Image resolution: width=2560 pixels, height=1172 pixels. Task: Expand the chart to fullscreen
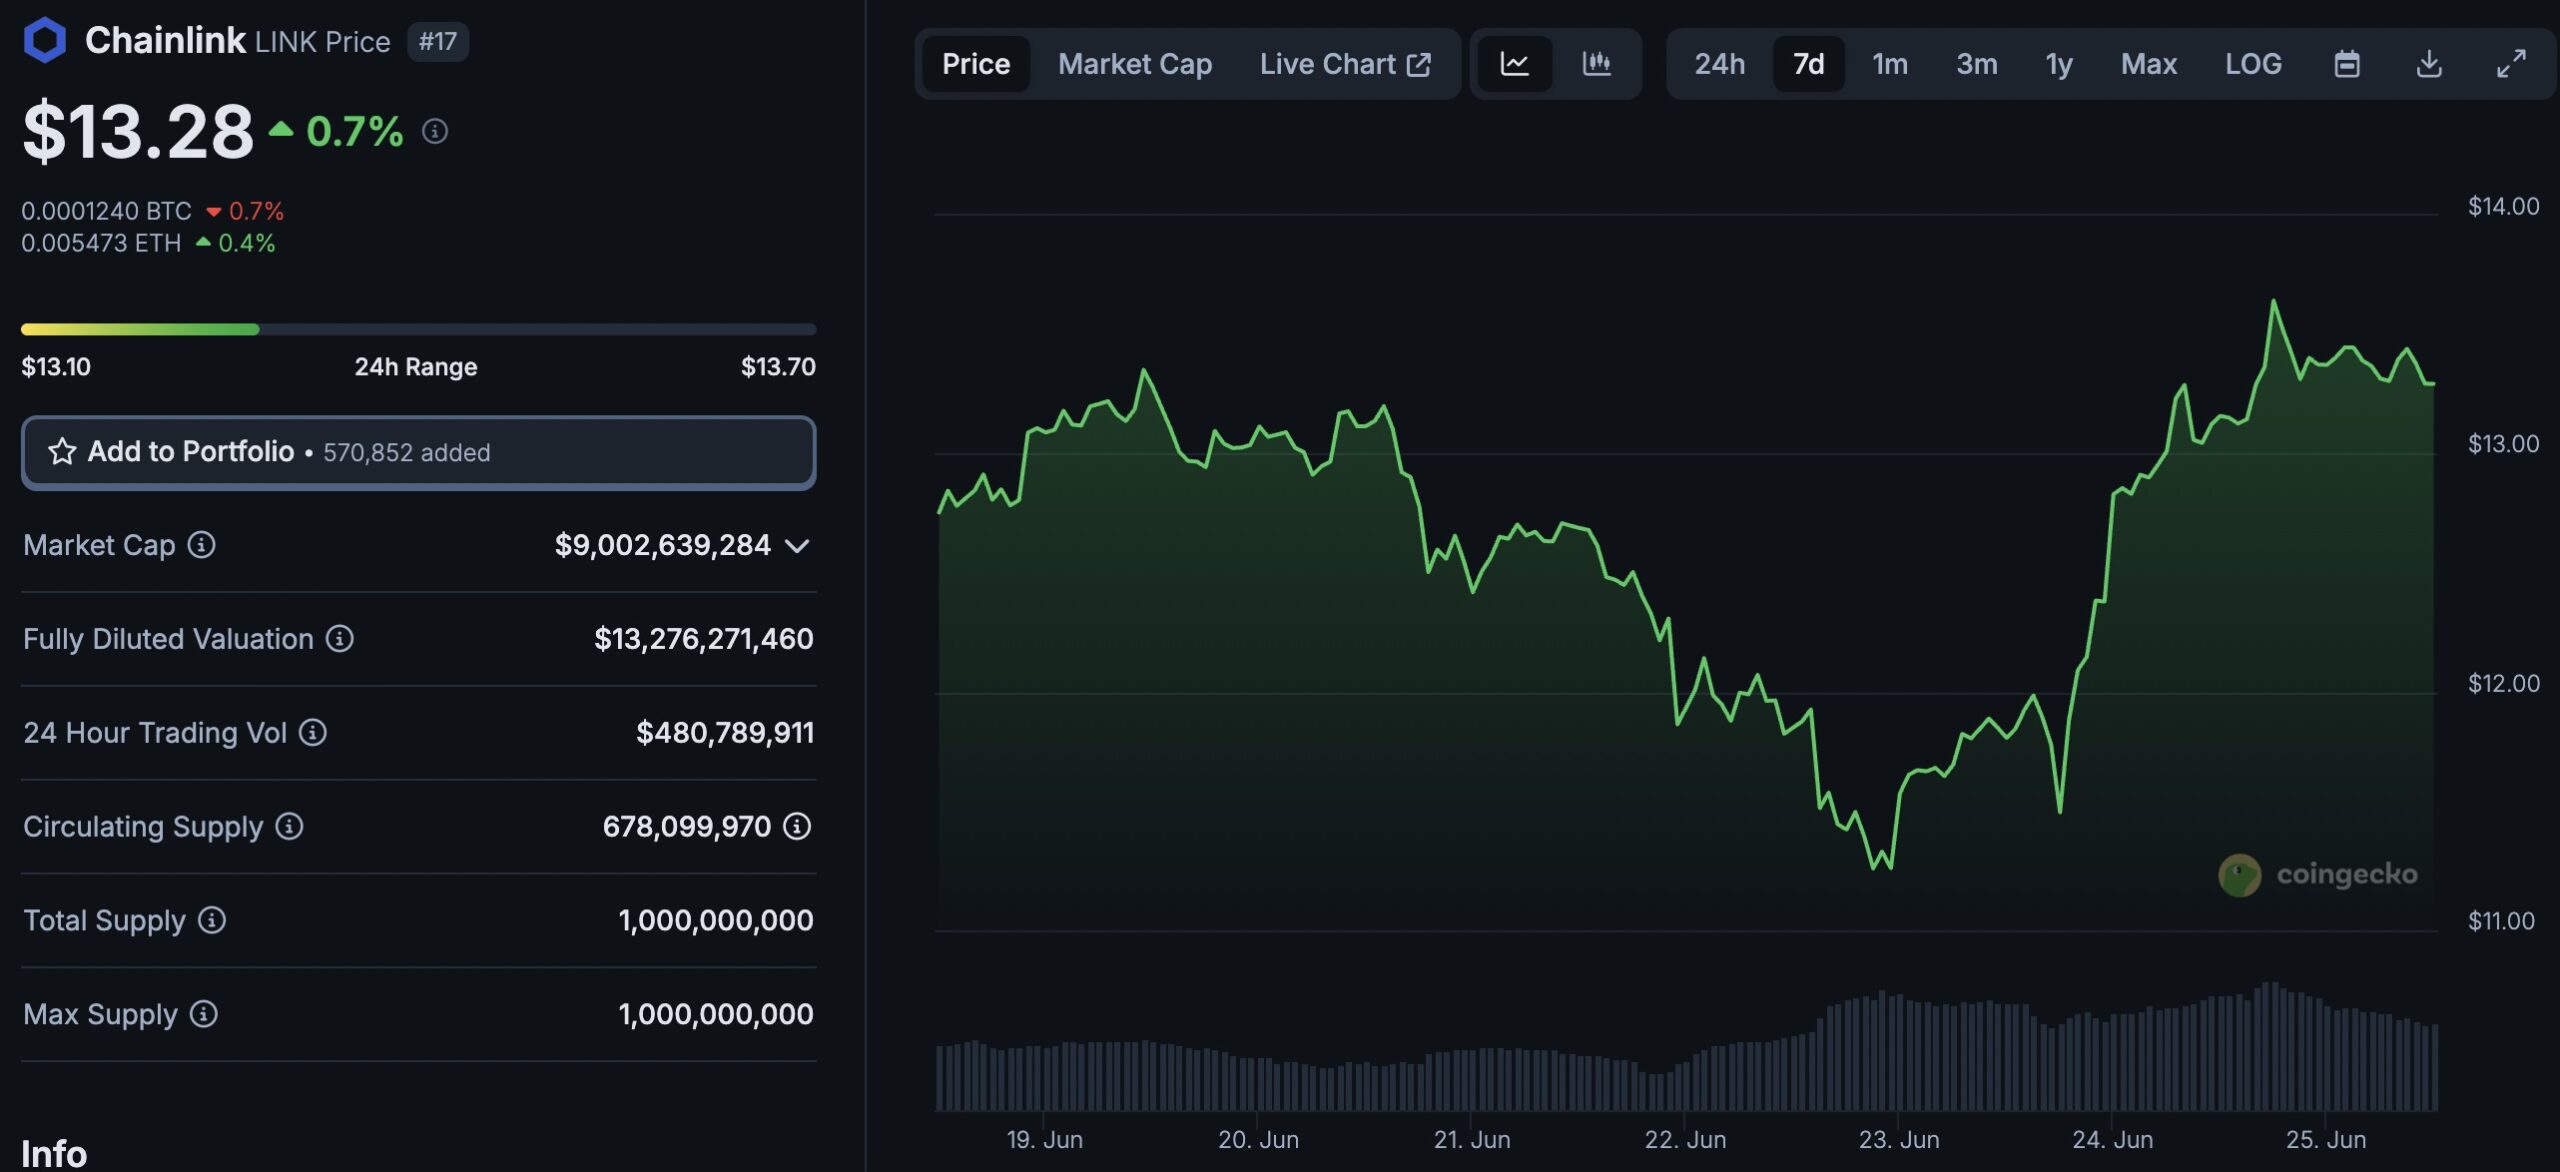point(2510,64)
